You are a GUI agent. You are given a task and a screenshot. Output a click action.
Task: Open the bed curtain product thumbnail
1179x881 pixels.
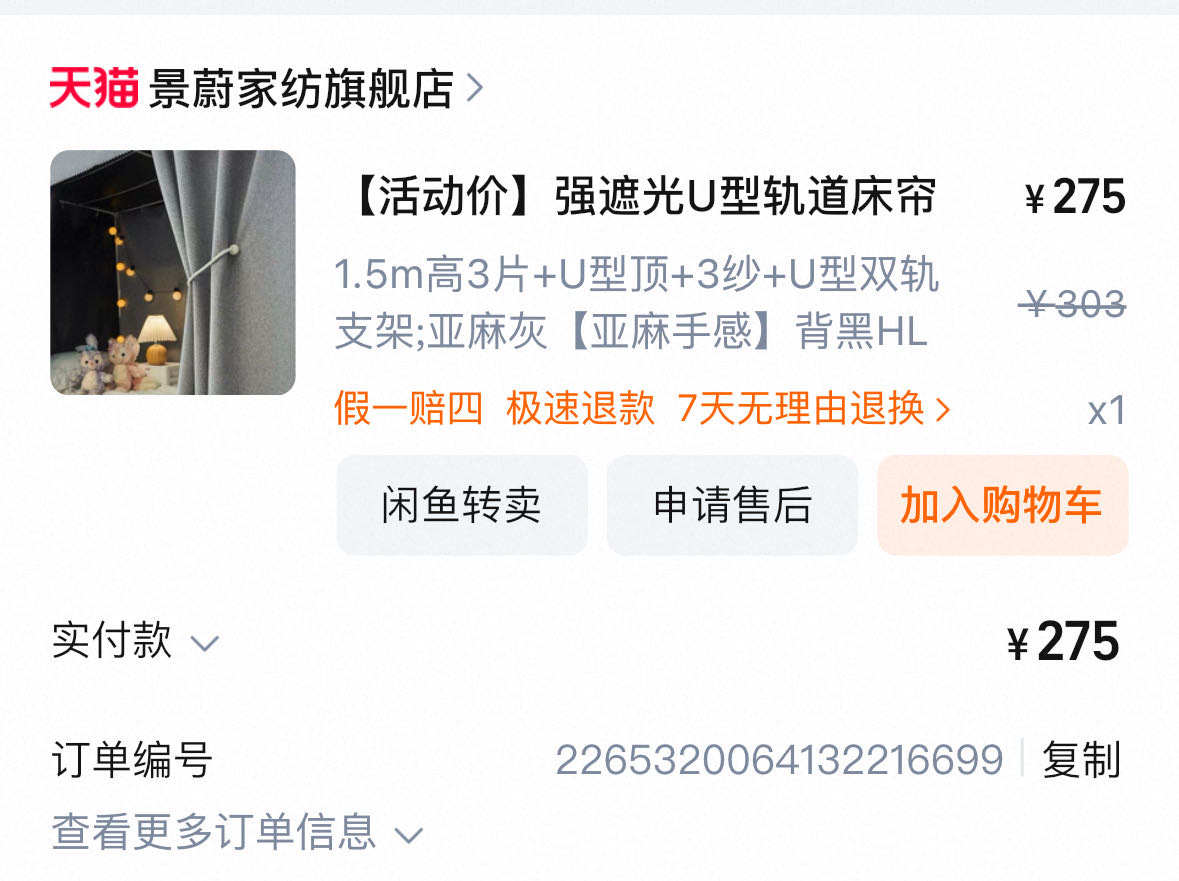point(173,272)
